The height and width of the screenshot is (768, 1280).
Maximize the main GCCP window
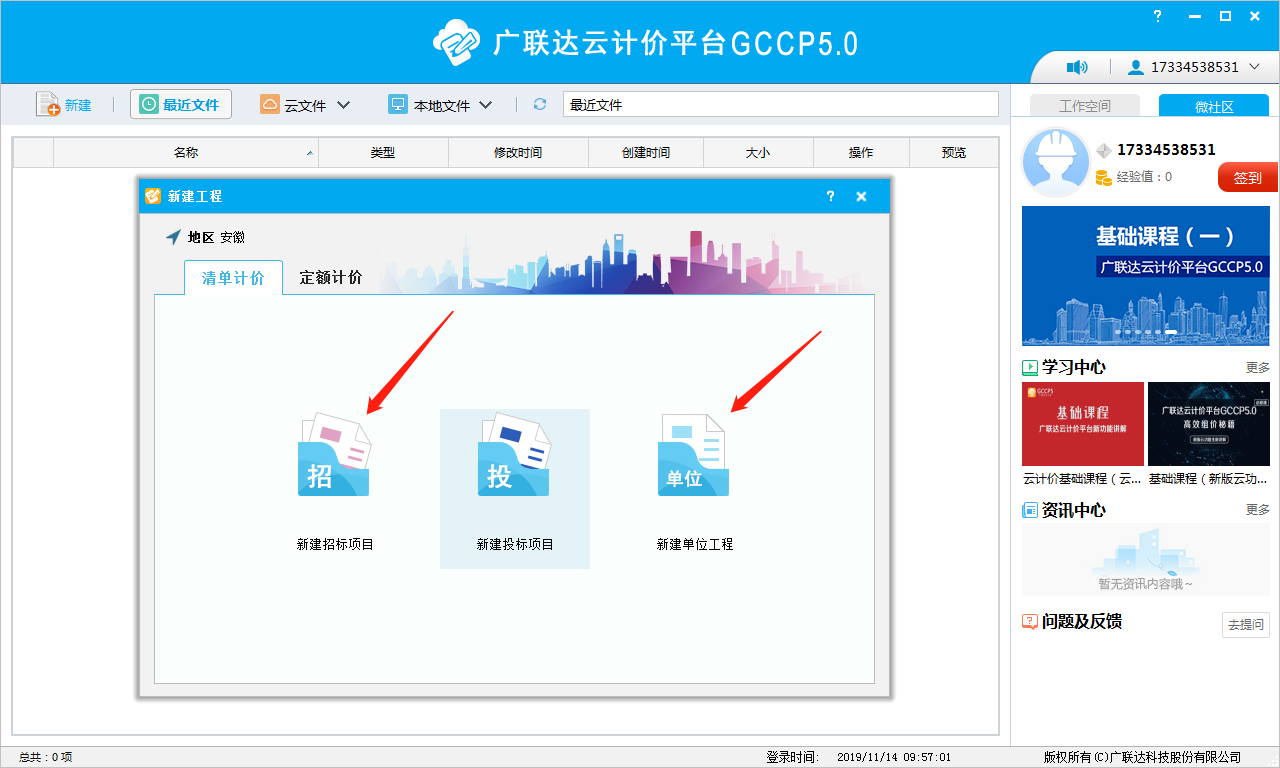coord(1225,16)
